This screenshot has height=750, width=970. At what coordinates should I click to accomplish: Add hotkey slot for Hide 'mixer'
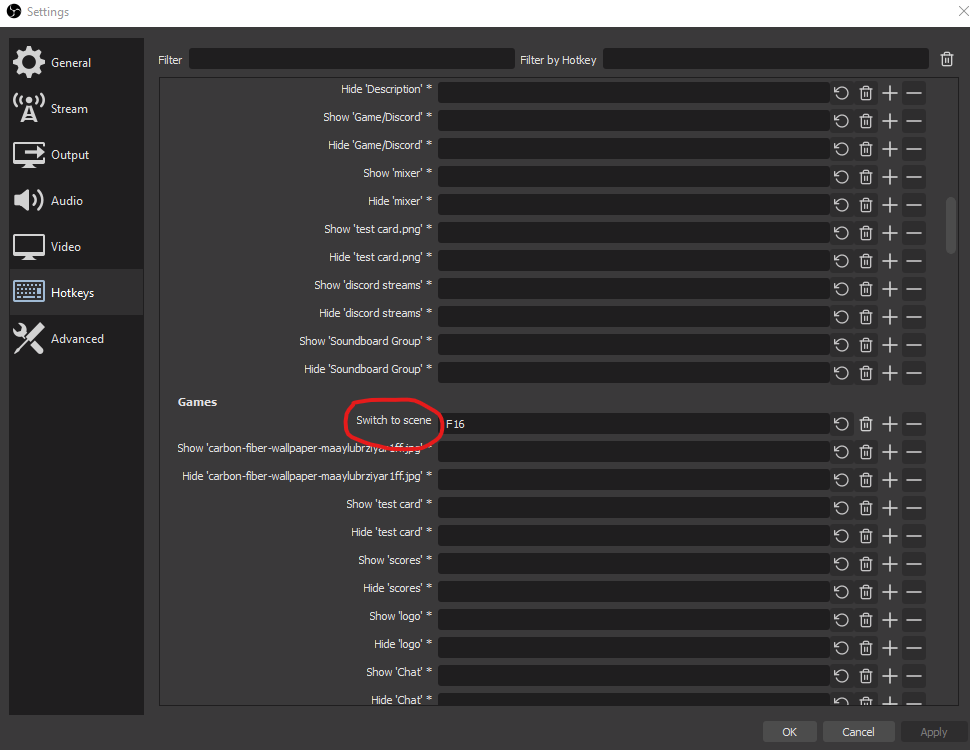coord(890,205)
